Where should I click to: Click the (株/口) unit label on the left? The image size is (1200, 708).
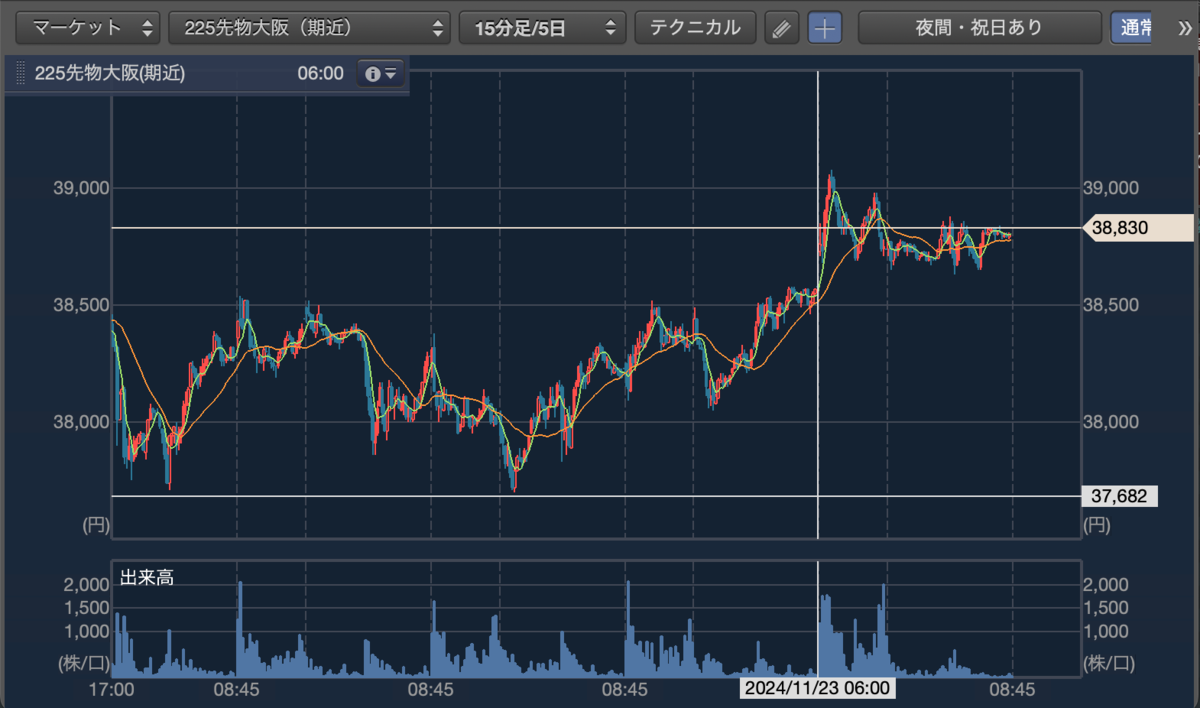click(x=83, y=662)
